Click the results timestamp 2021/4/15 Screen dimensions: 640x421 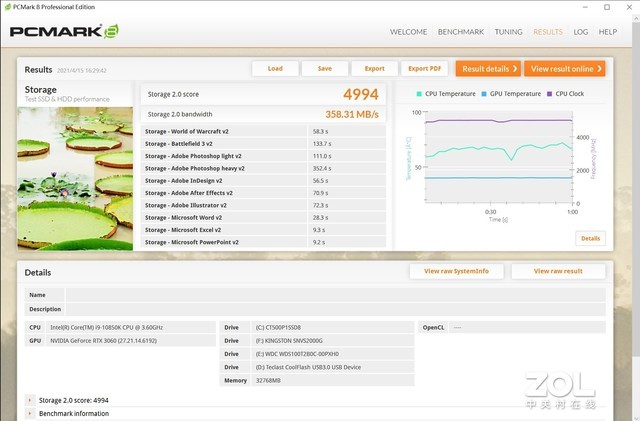(x=82, y=71)
